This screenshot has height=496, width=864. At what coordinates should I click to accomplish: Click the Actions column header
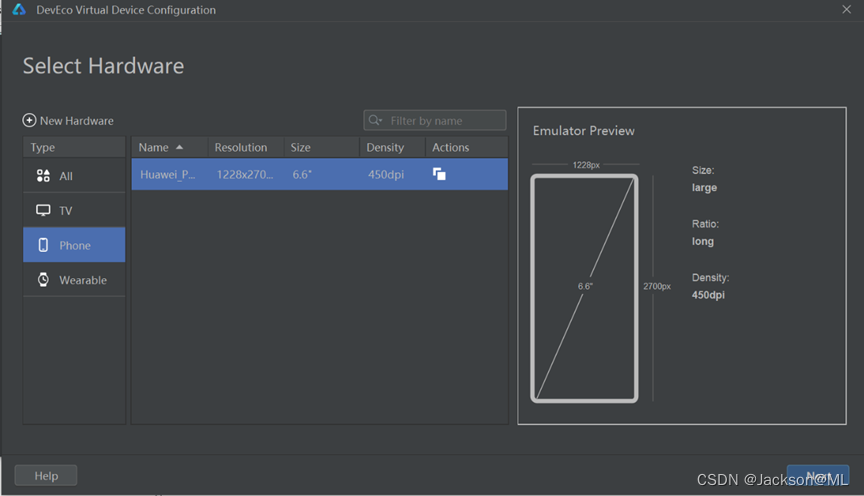tap(467, 147)
